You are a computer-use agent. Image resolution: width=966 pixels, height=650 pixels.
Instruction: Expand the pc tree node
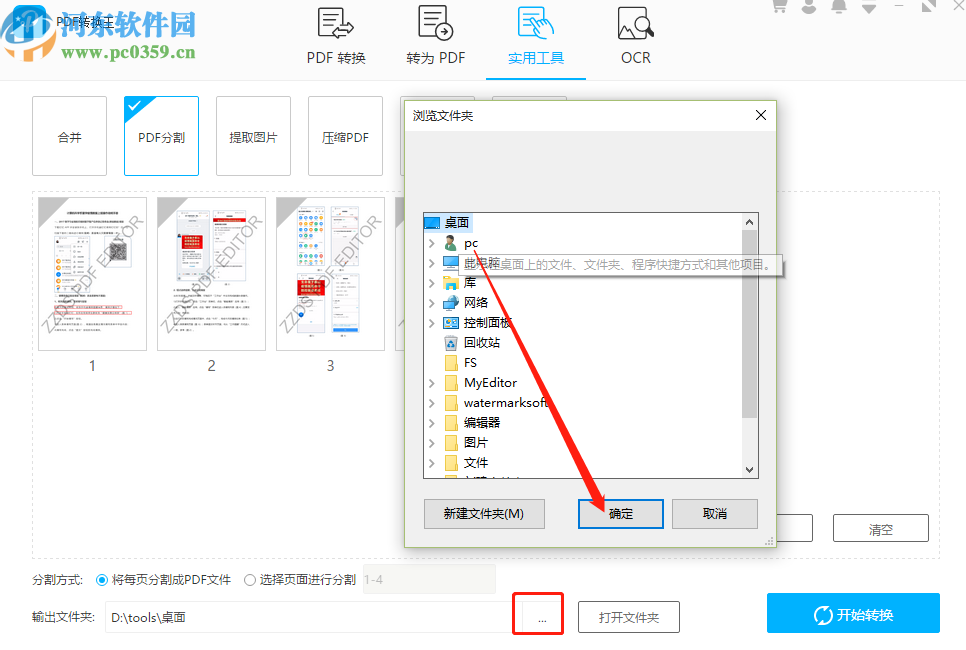432,243
